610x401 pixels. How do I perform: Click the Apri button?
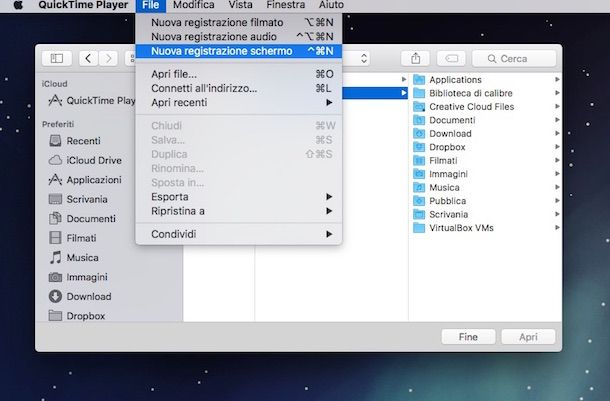click(x=528, y=337)
